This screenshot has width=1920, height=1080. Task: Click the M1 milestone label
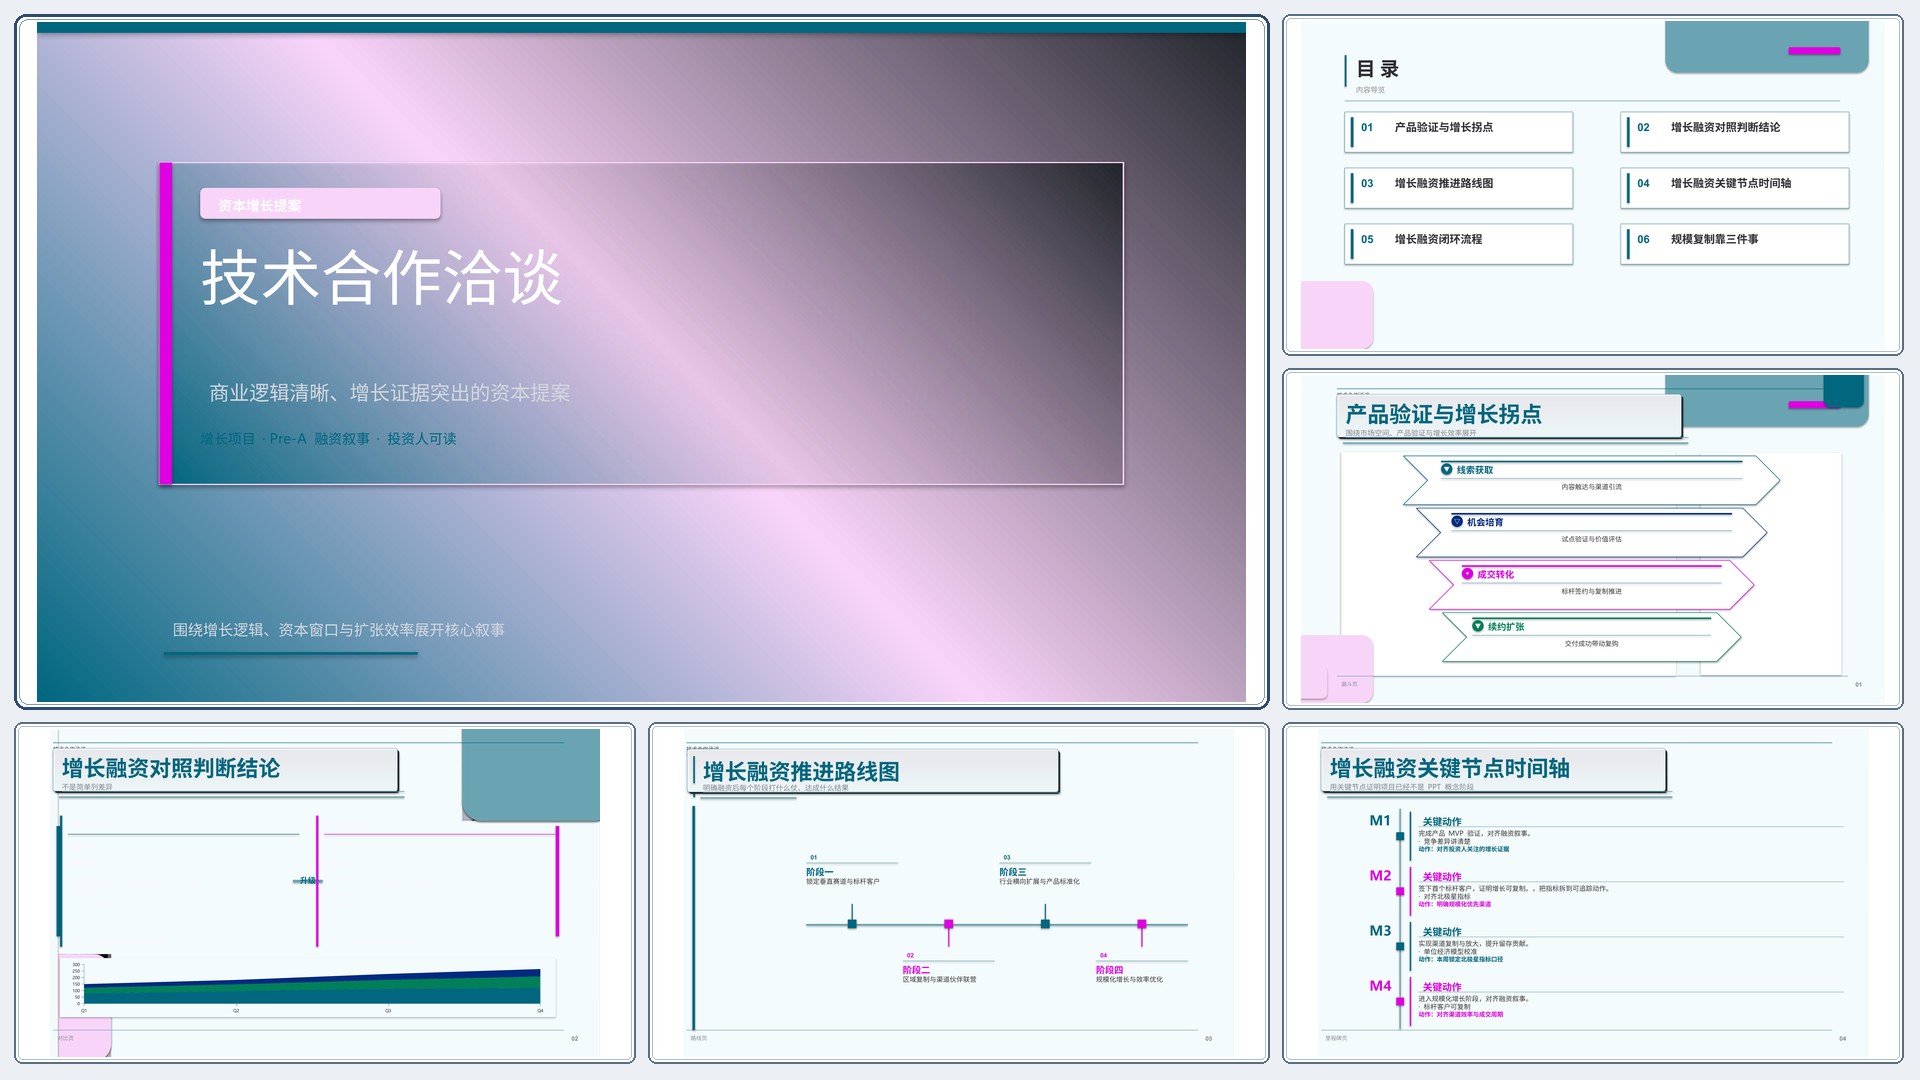pos(1380,820)
